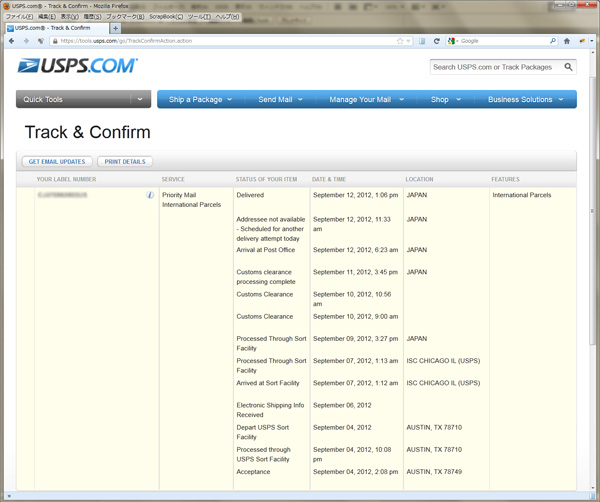Open the 編集(E) menu
The height and width of the screenshot is (502, 600).
(47, 16)
